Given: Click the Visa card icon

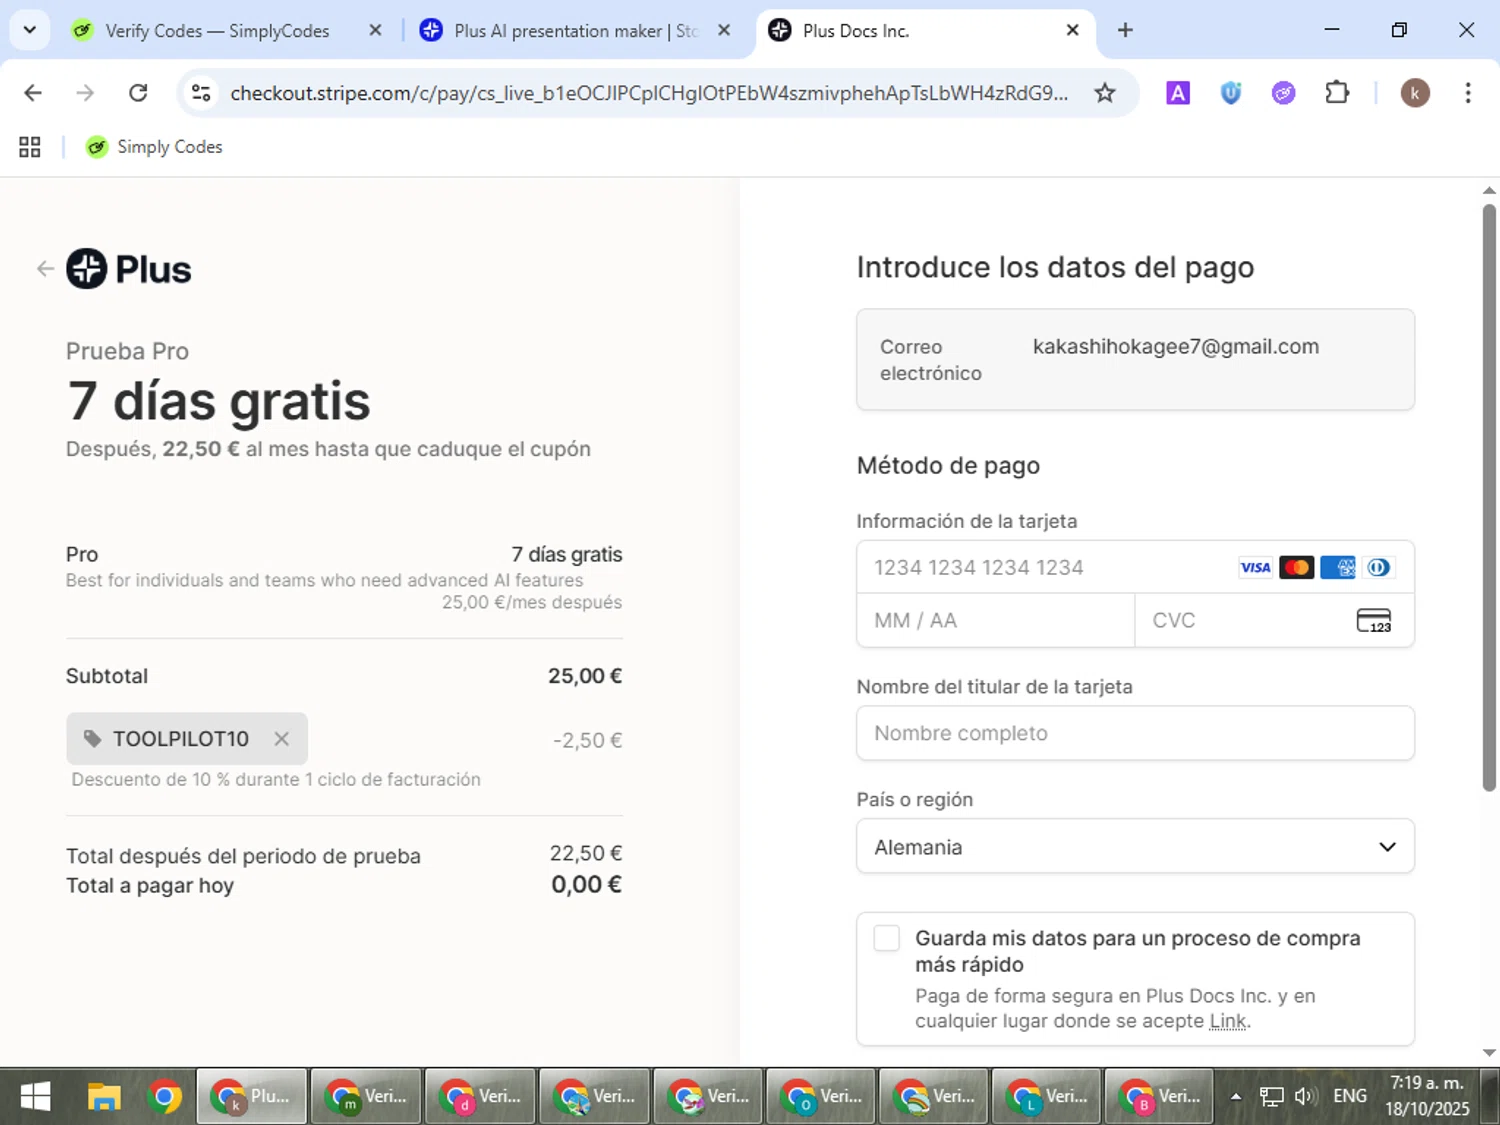Looking at the screenshot, I should pyautogui.click(x=1255, y=567).
